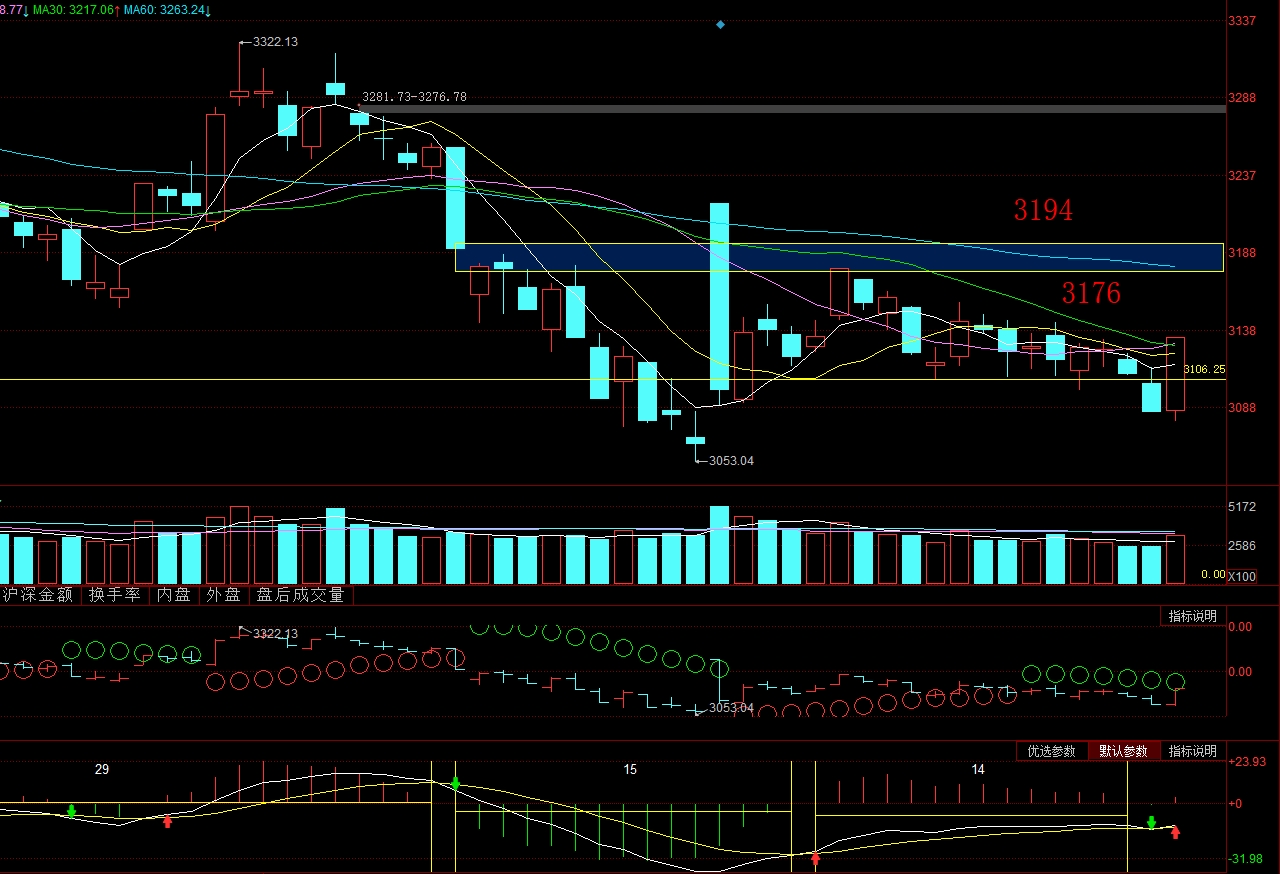Apply 默认参数 default parameters

click(x=1124, y=751)
